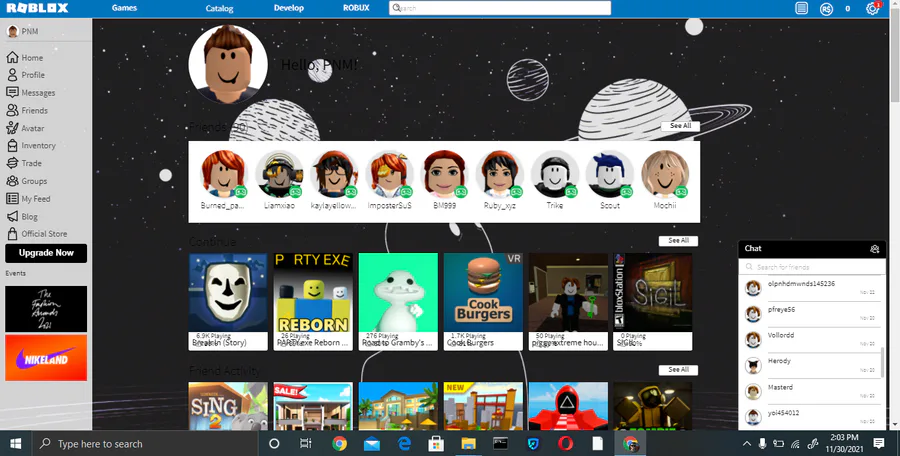Click the Roblox logo
900x456 pixels.
tap(37, 8)
